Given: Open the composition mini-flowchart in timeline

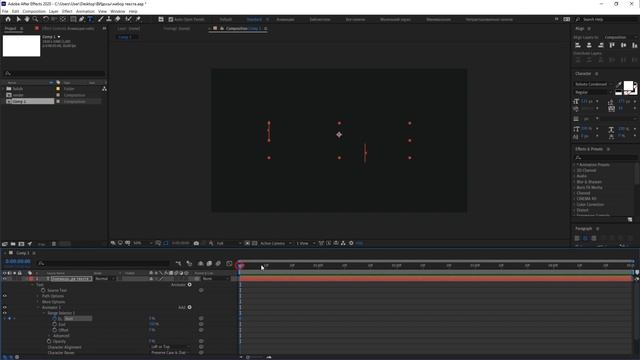Looking at the screenshot, I should pyautogui.click(x=178, y=264).
